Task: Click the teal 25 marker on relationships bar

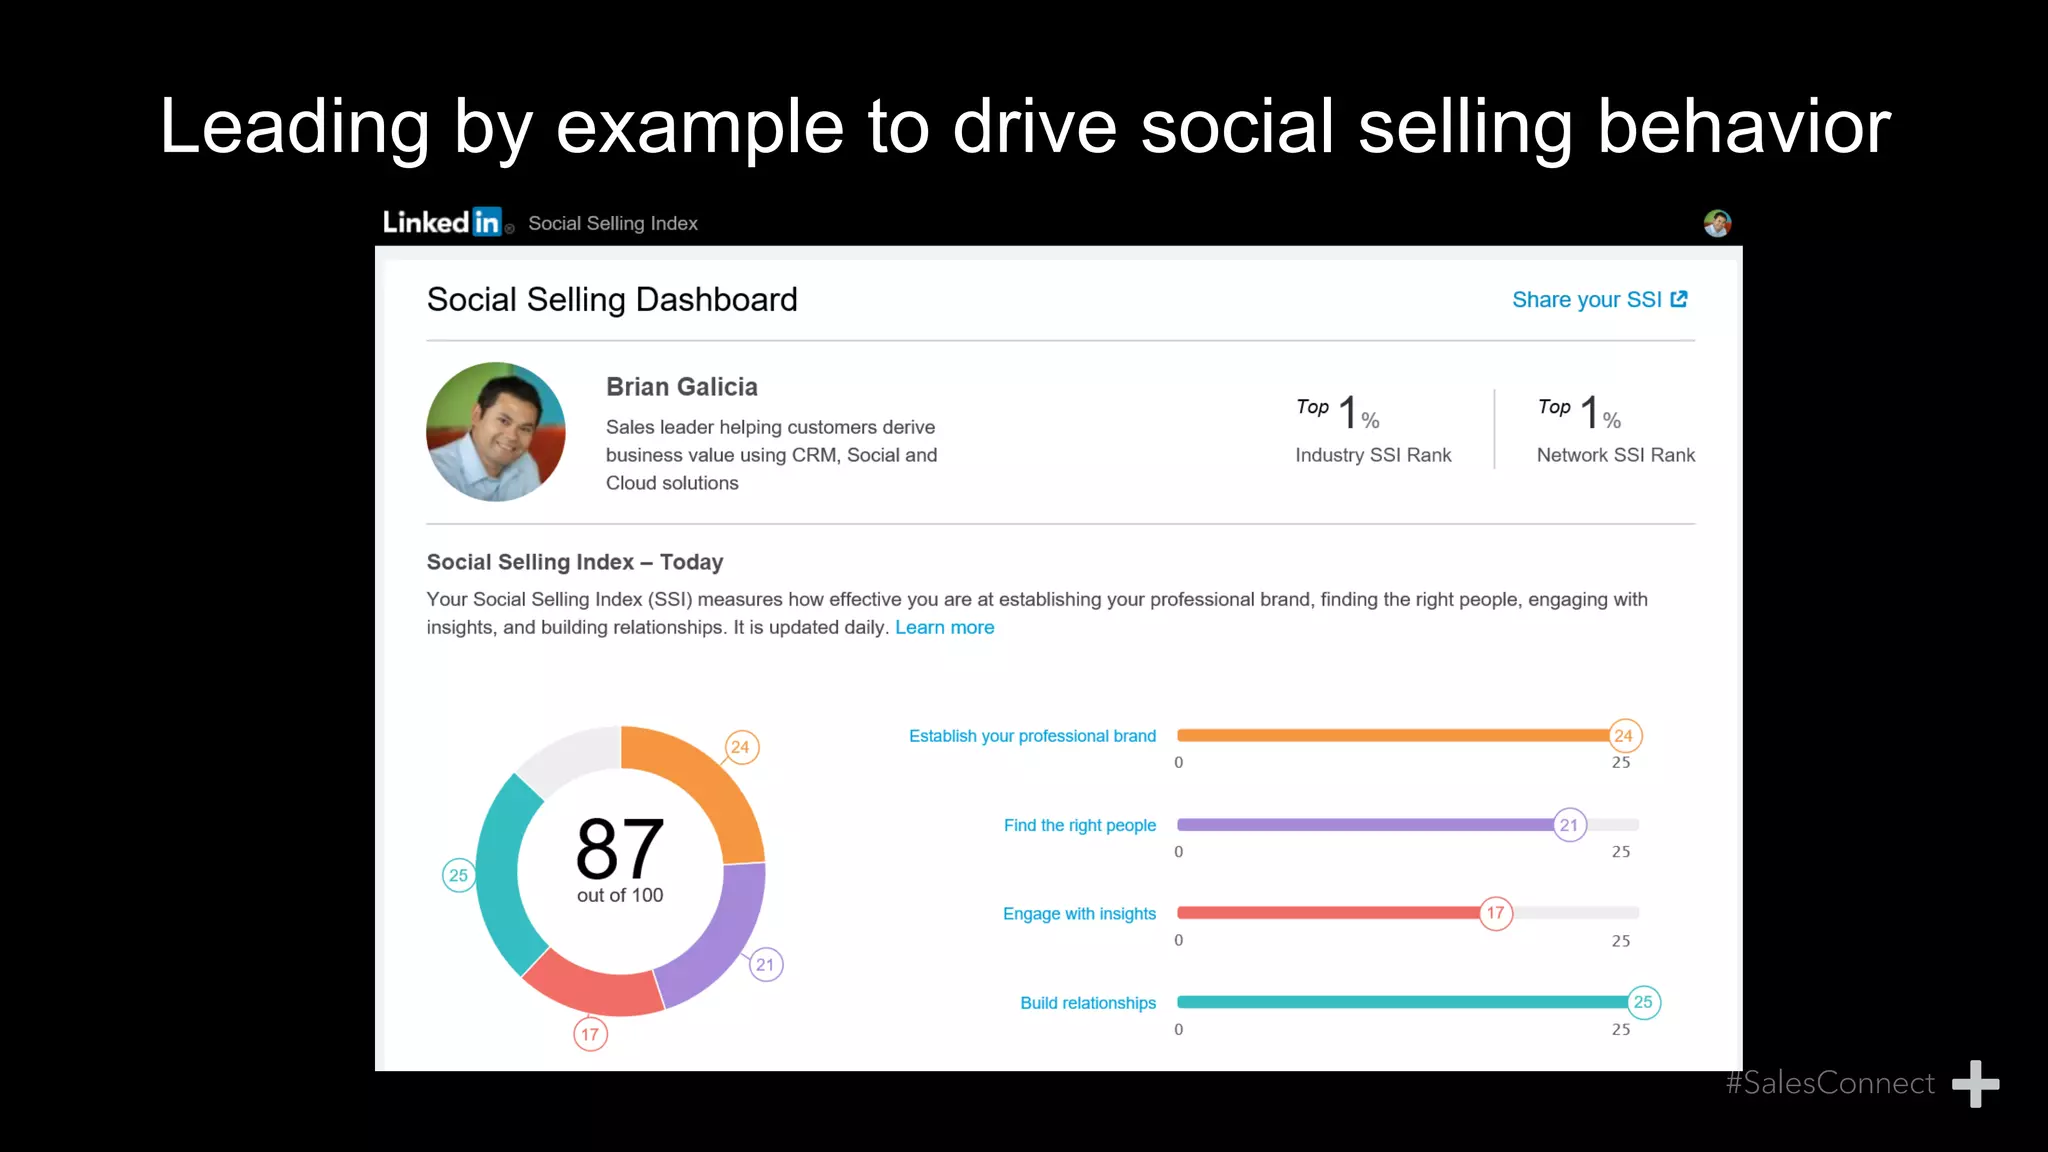Action: [1643, 1002]
